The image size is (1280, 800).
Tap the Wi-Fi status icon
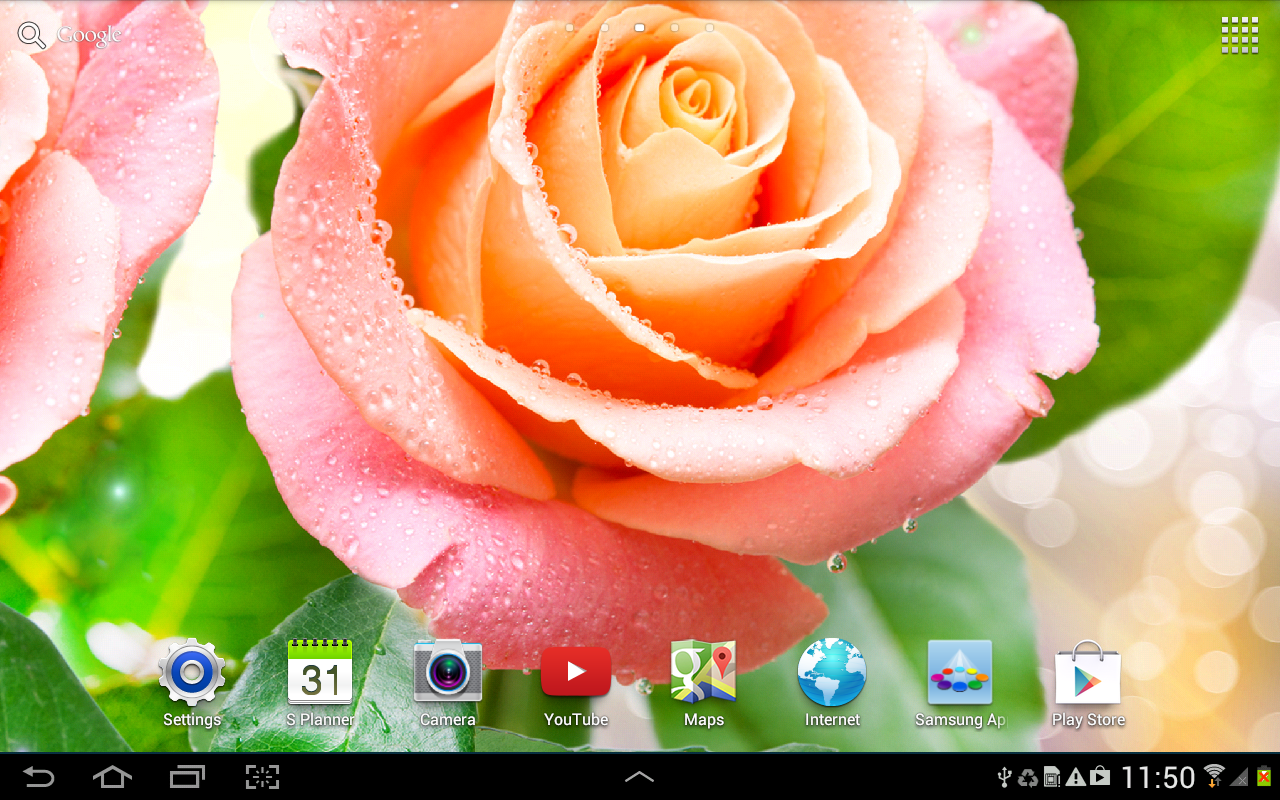tap(1214, 776)
